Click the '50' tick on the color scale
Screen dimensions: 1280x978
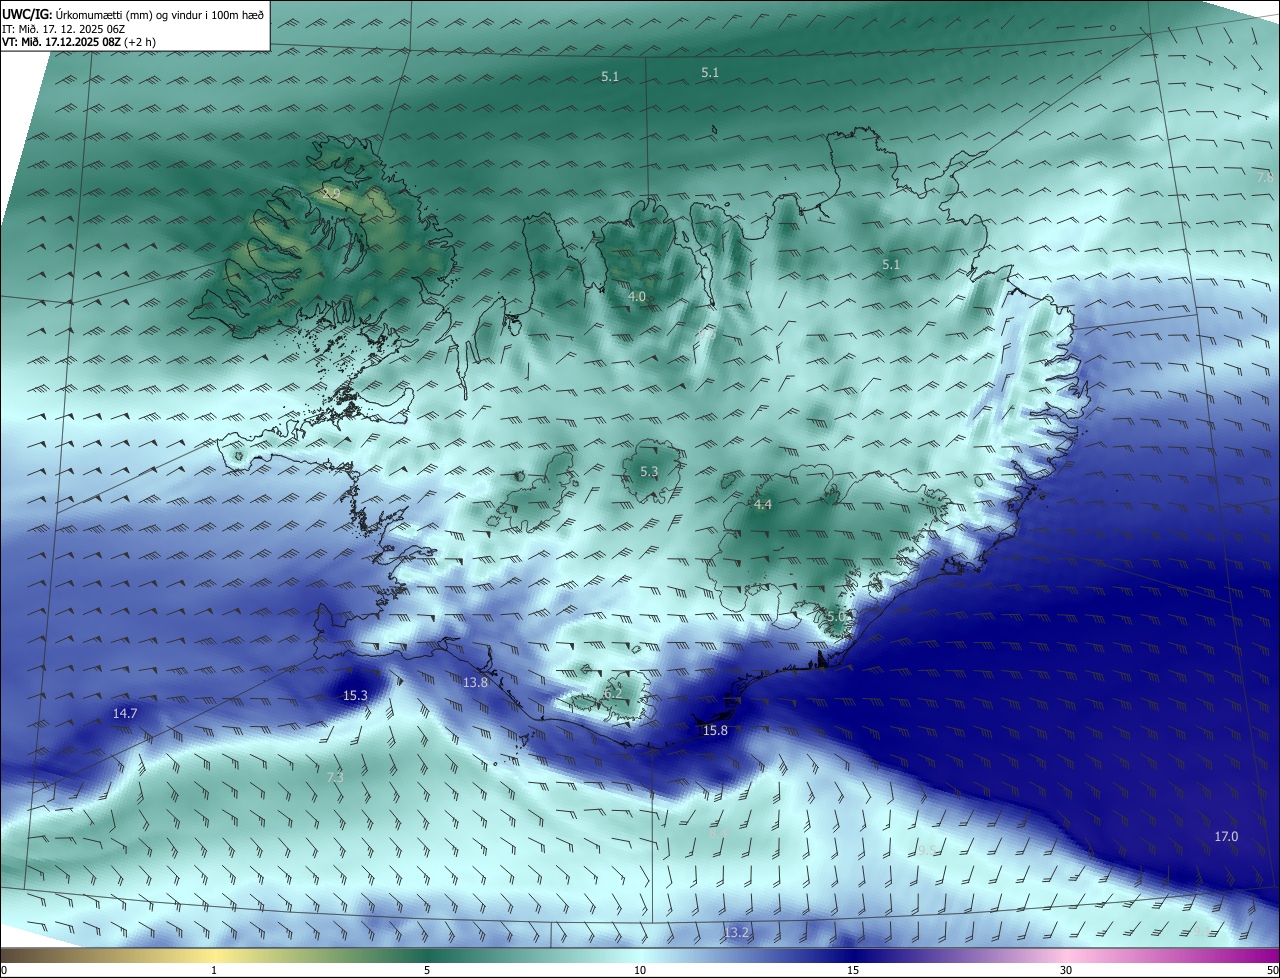tap(1272, 970)
